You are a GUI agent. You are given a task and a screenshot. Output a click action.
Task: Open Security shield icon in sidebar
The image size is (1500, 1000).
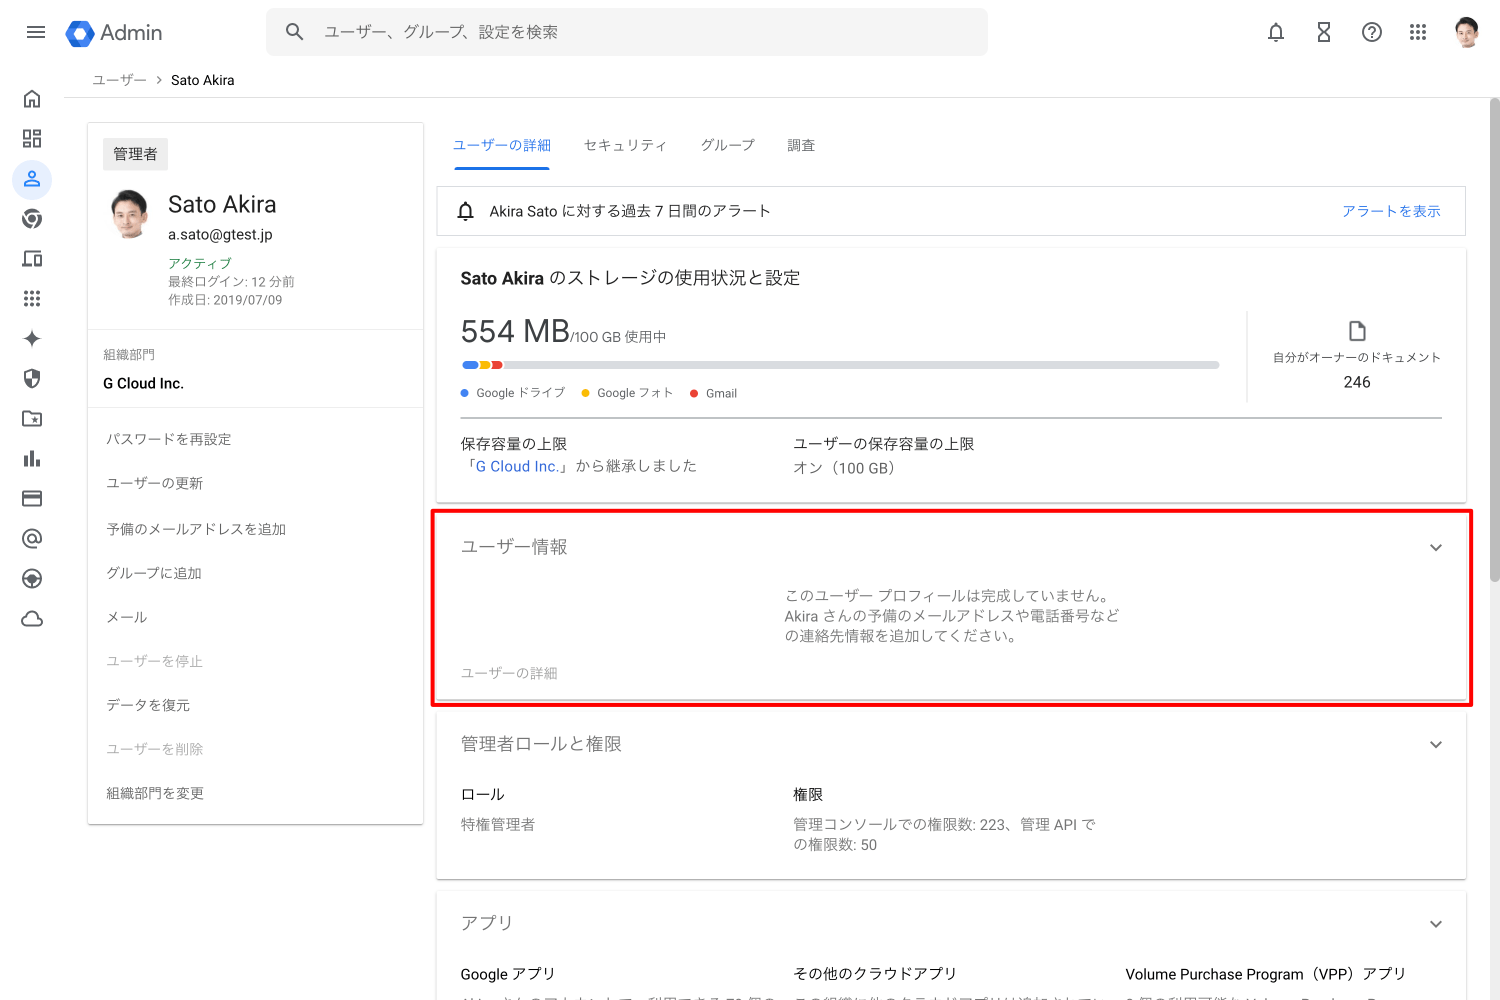[x=32, y=379]
